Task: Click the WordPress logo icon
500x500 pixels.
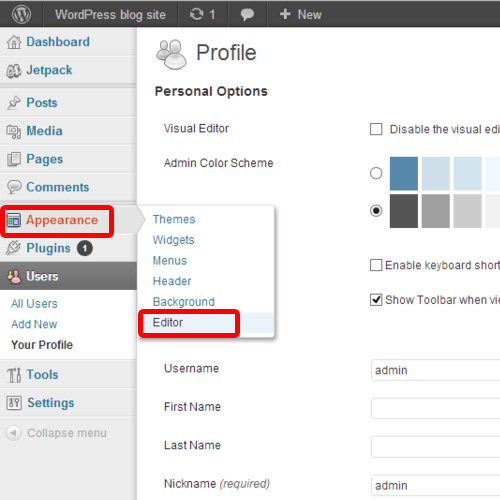Action: (x=21, y=14)
